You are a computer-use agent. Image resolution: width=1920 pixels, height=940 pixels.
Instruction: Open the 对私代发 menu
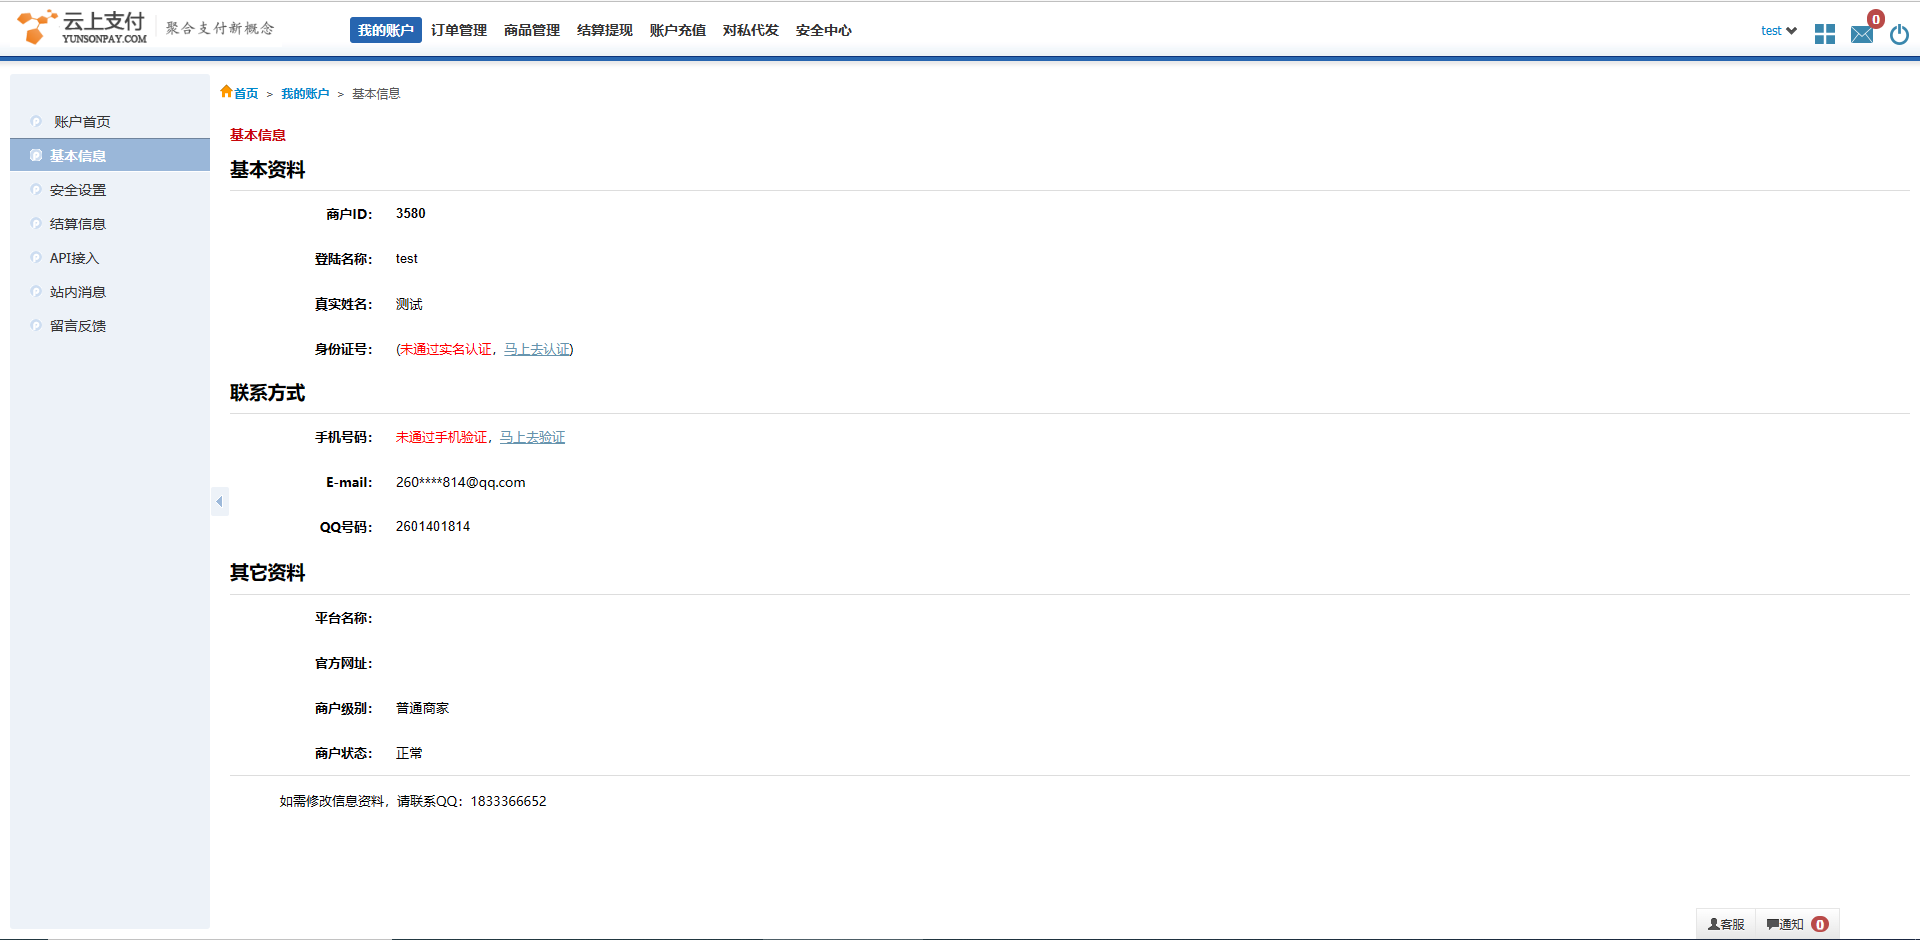[751, 30]
